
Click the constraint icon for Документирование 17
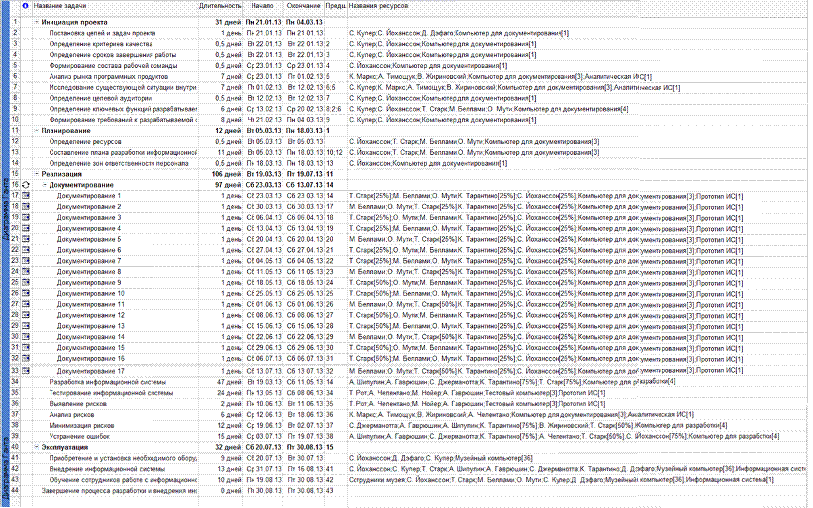point(26,371)
